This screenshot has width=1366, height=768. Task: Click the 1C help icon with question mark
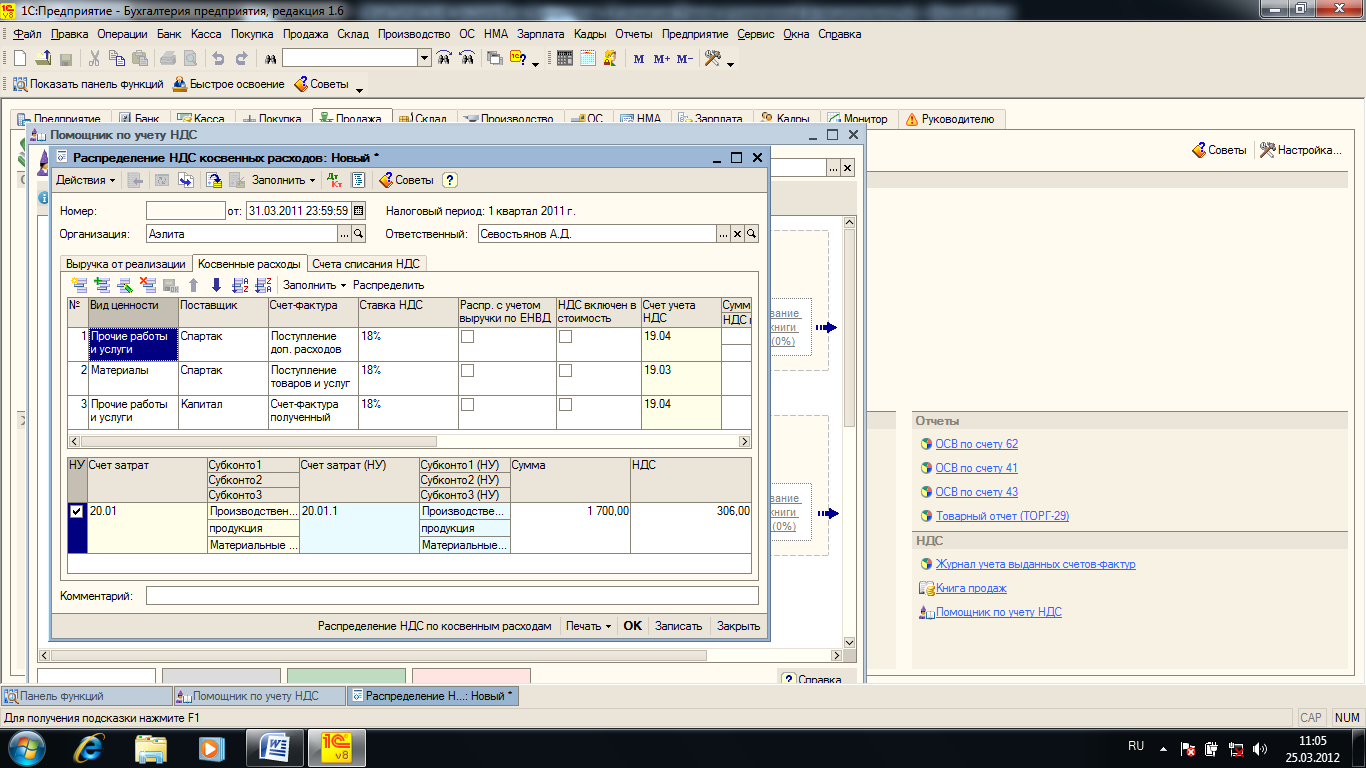click(517, 59)
